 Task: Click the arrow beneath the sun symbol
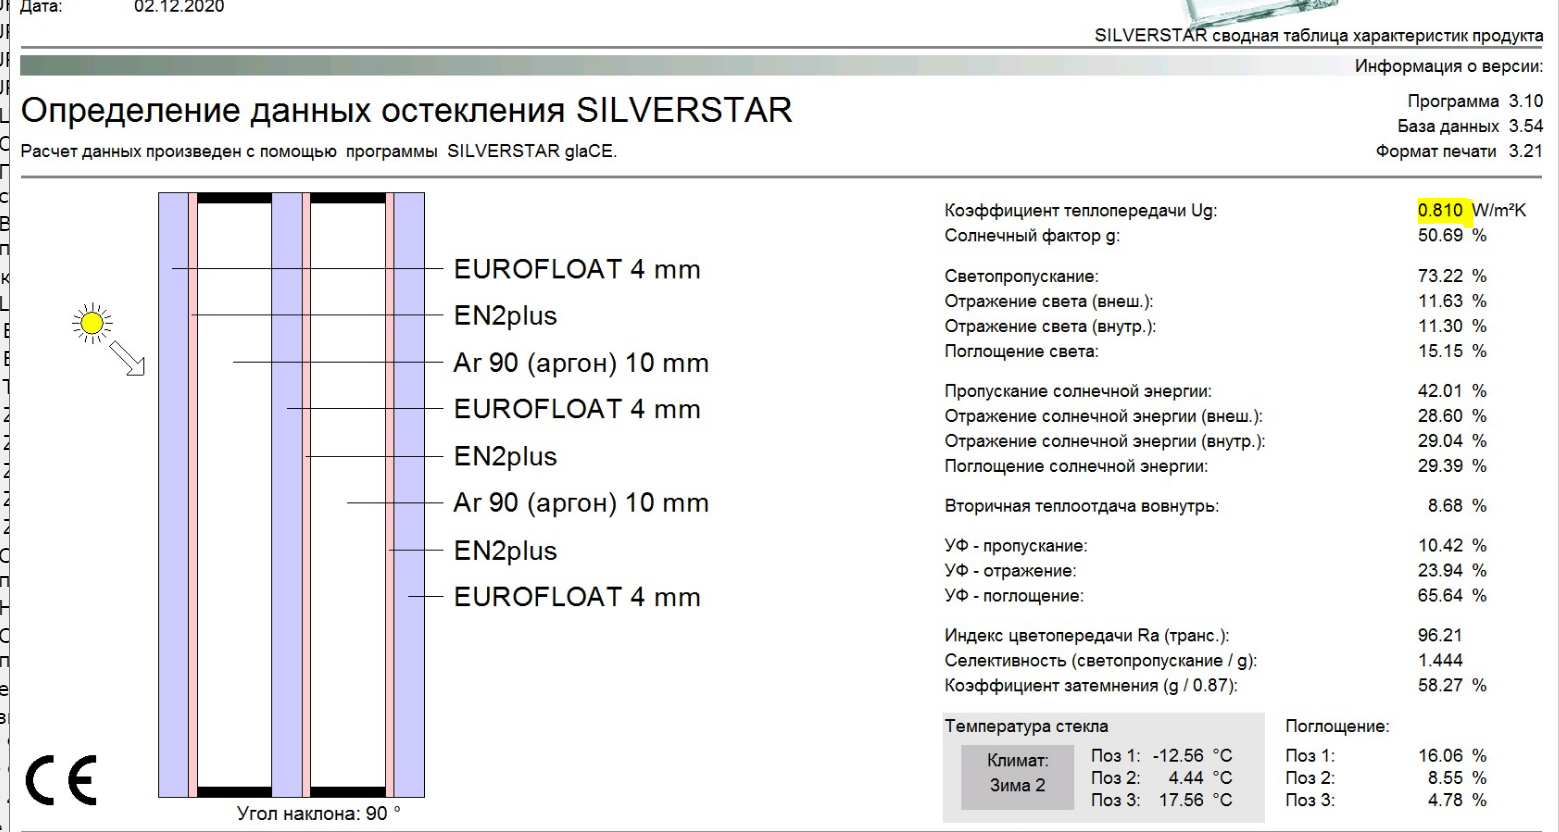[x=128, y=358]
